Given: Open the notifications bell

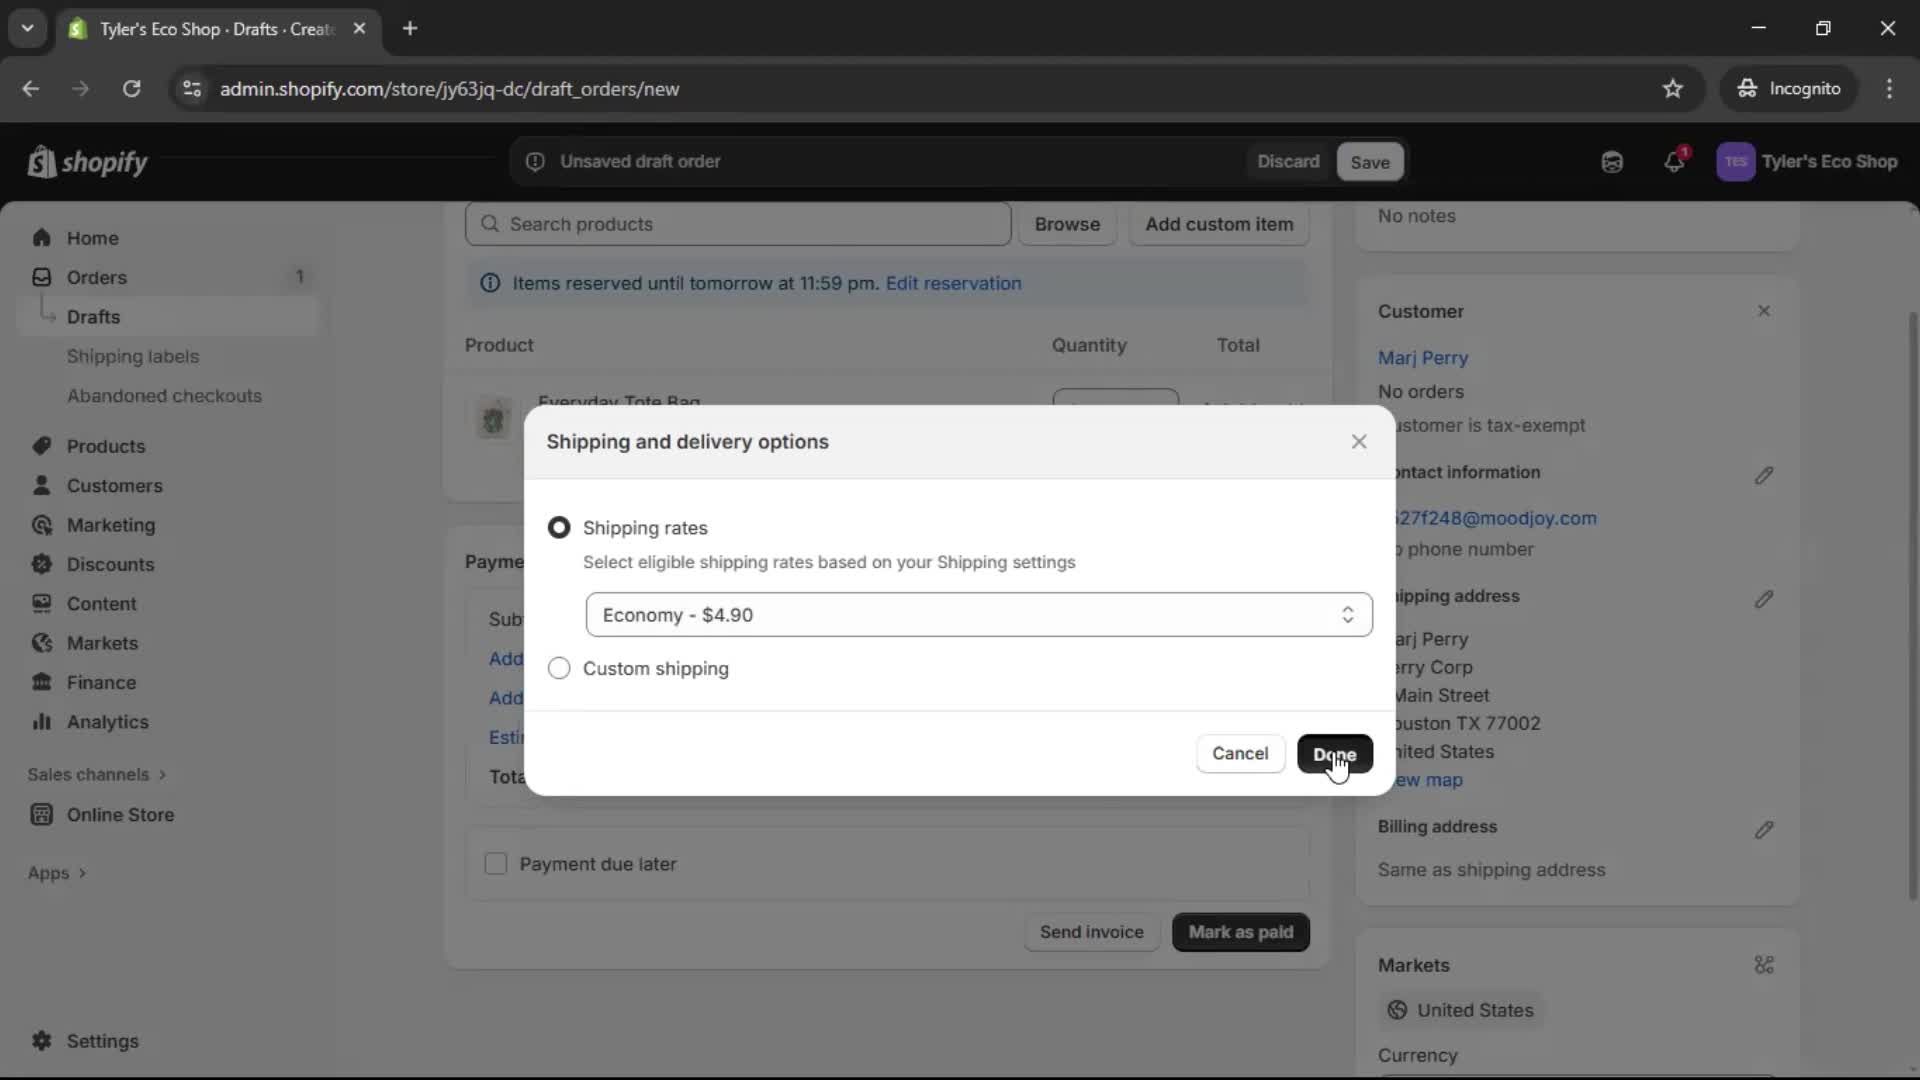Looking at the screenshot, I should 1675,161.
